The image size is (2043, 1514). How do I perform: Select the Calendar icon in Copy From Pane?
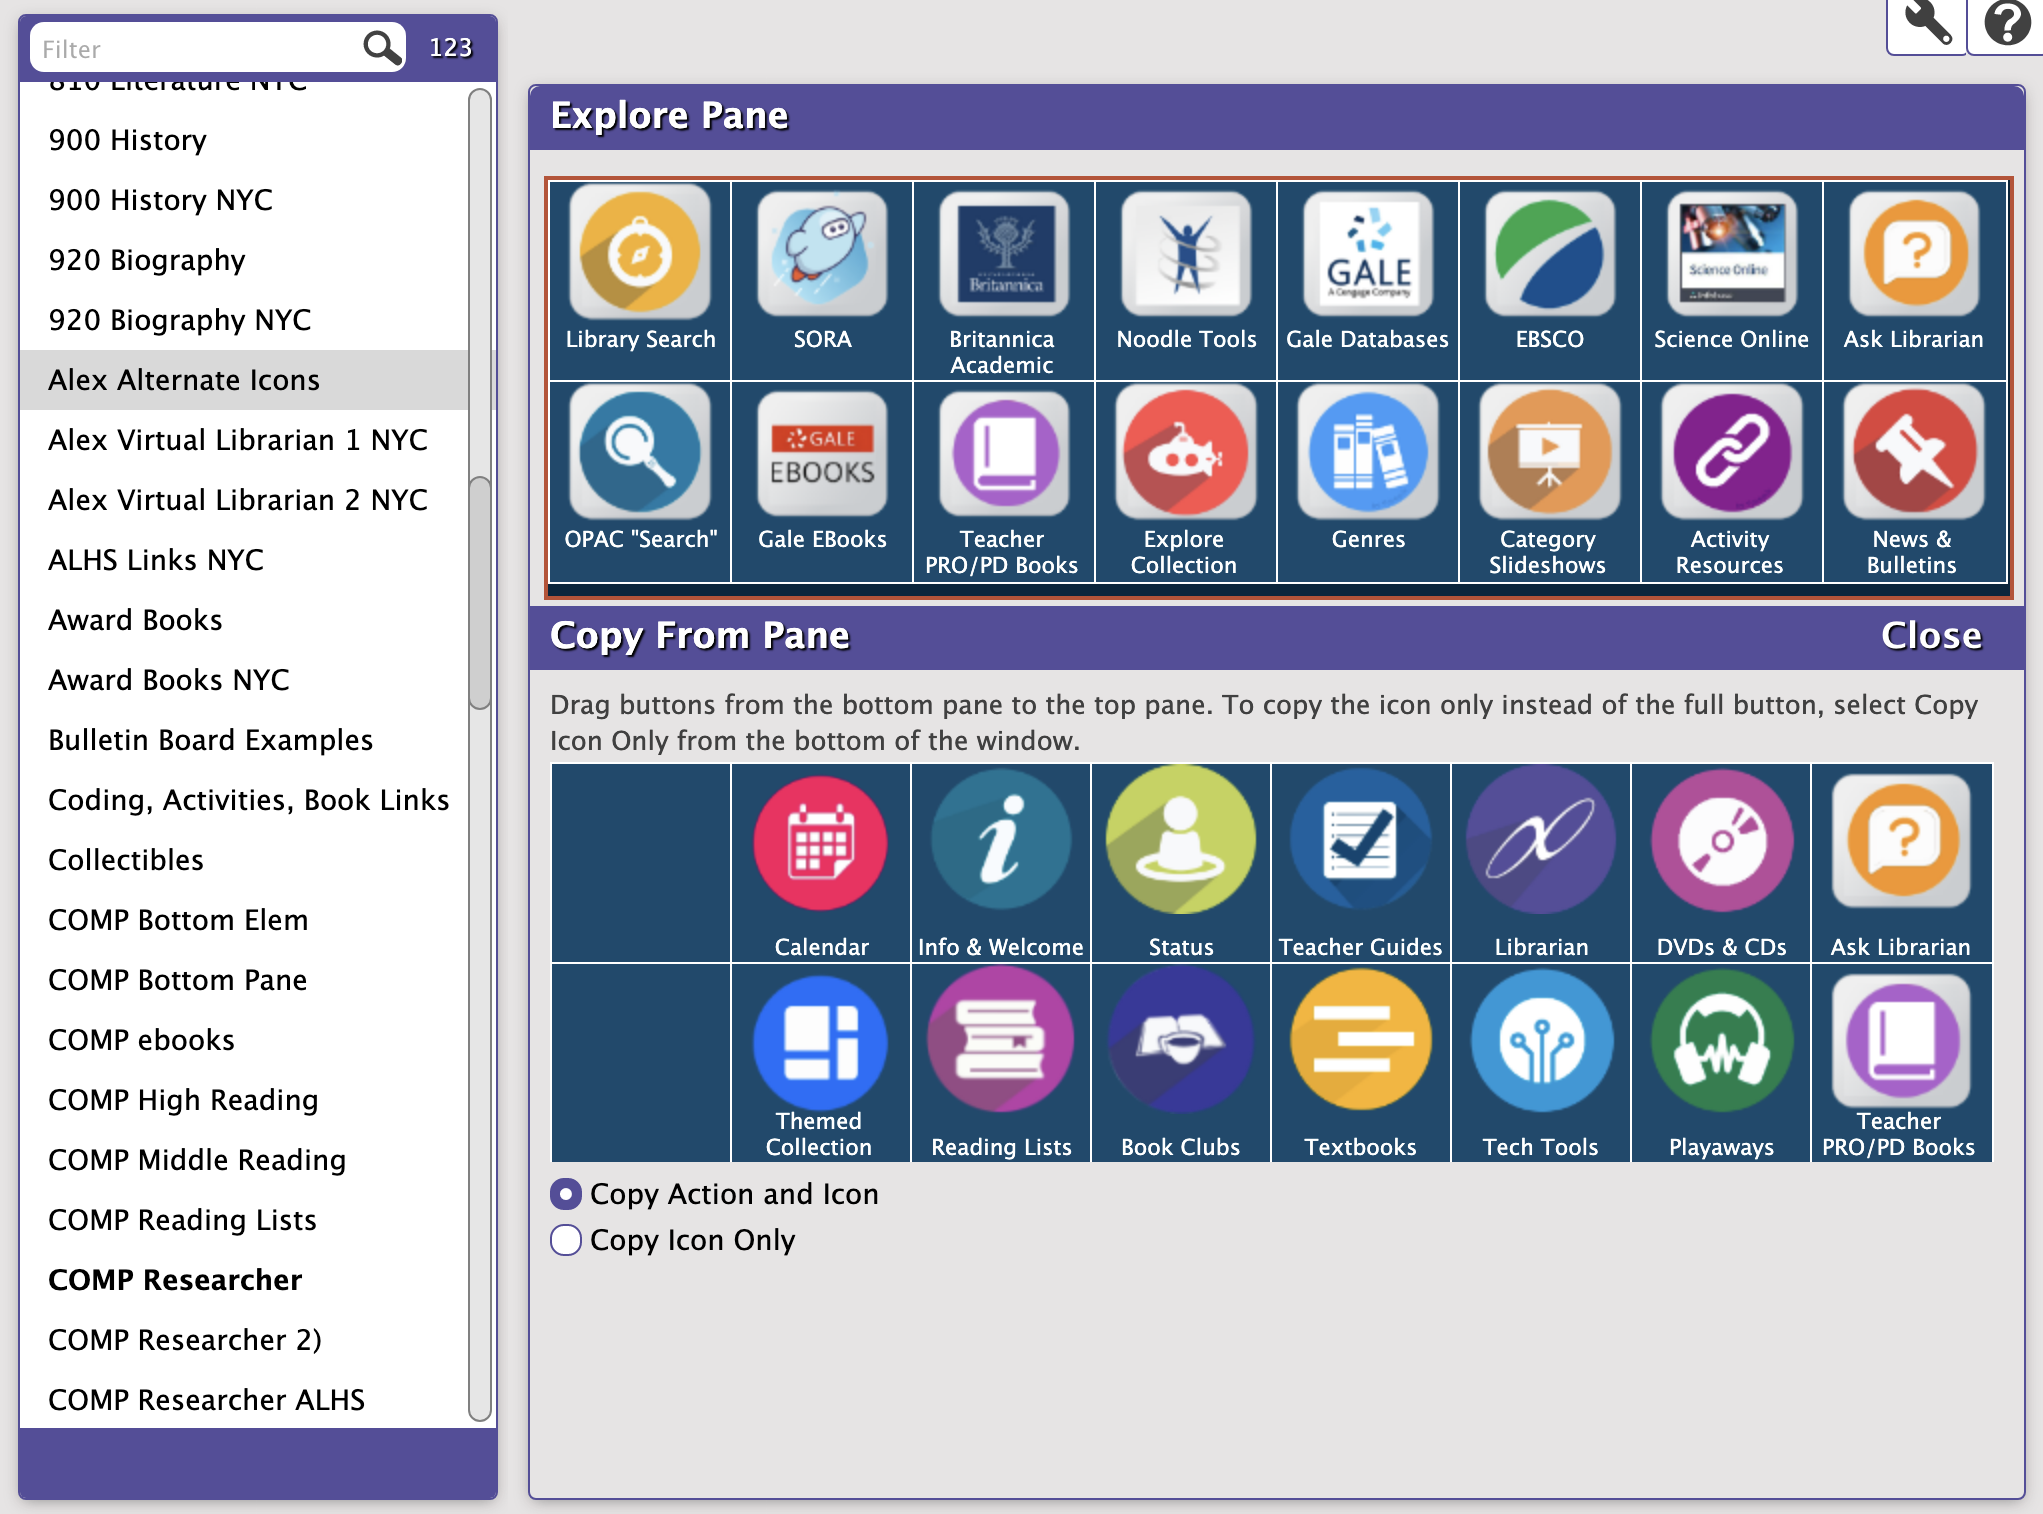point(821,843)
